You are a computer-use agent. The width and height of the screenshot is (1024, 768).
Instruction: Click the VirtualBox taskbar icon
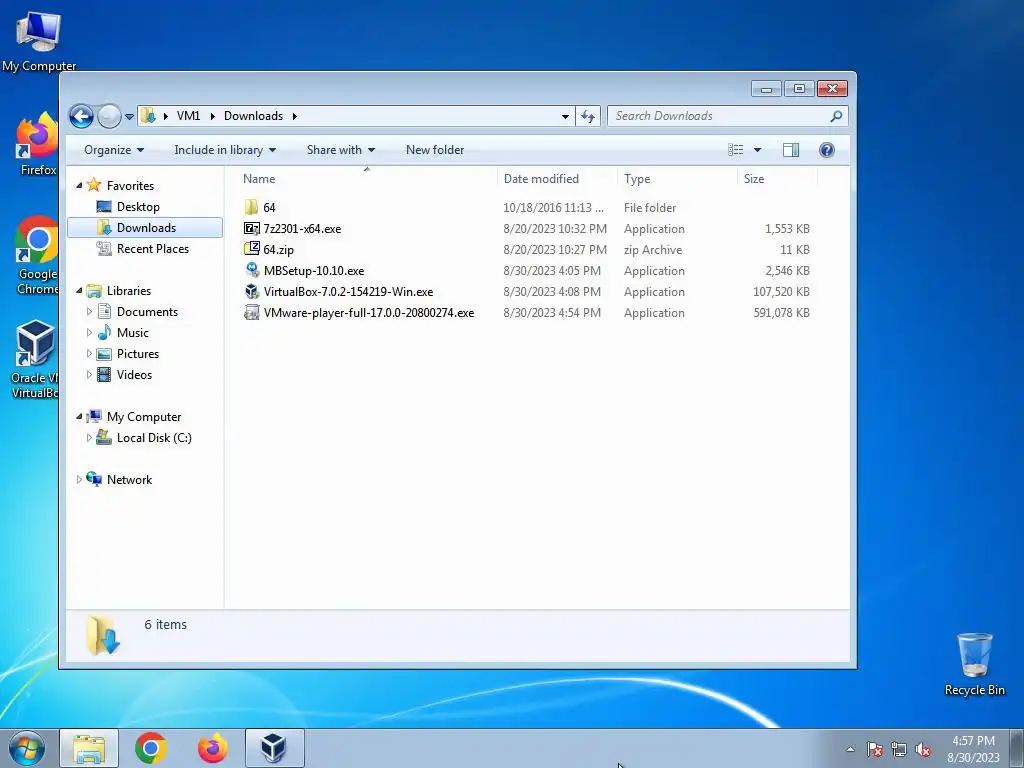pyautogui.click(x=274, y=748)
